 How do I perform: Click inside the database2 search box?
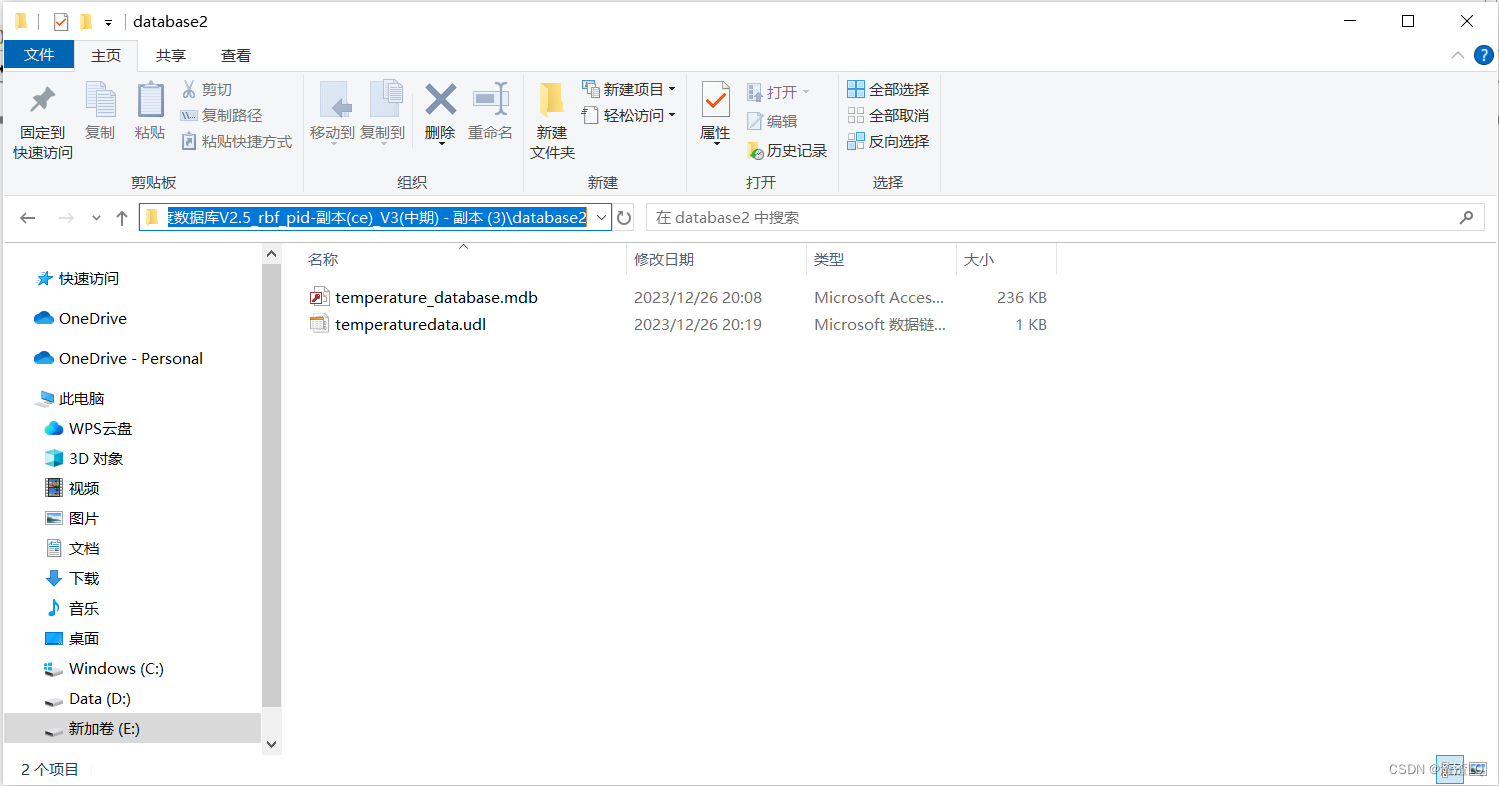point(1000,217)
